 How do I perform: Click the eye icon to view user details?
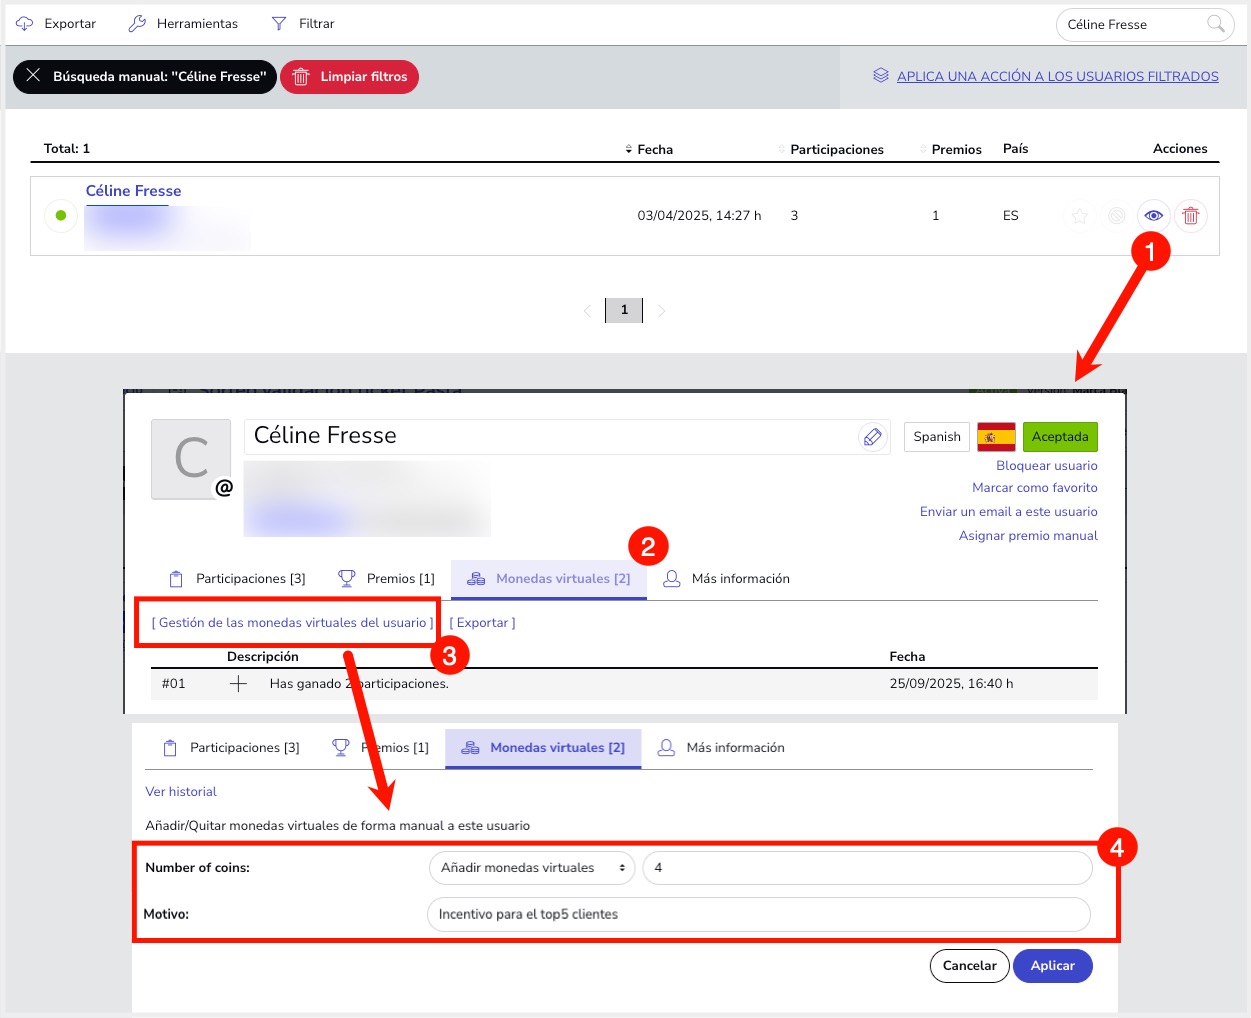point(1153,216)
